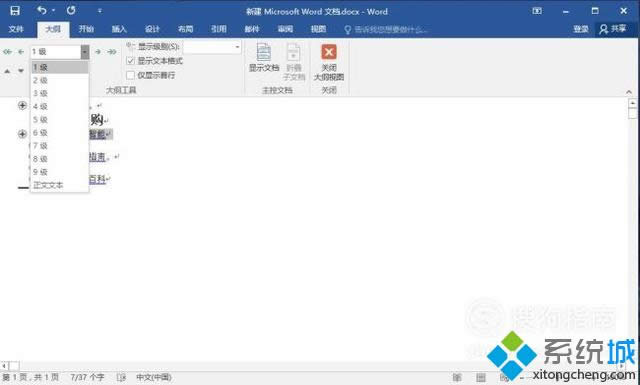Open the 邮件 tab
Image resolution: width=640 pixels, height=385 pixels.
pos(252,29)
